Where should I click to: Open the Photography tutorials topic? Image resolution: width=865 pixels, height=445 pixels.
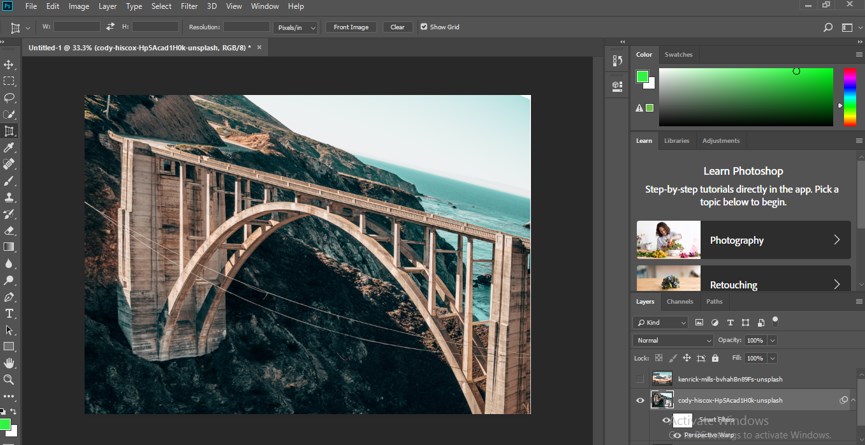point(744,240)
